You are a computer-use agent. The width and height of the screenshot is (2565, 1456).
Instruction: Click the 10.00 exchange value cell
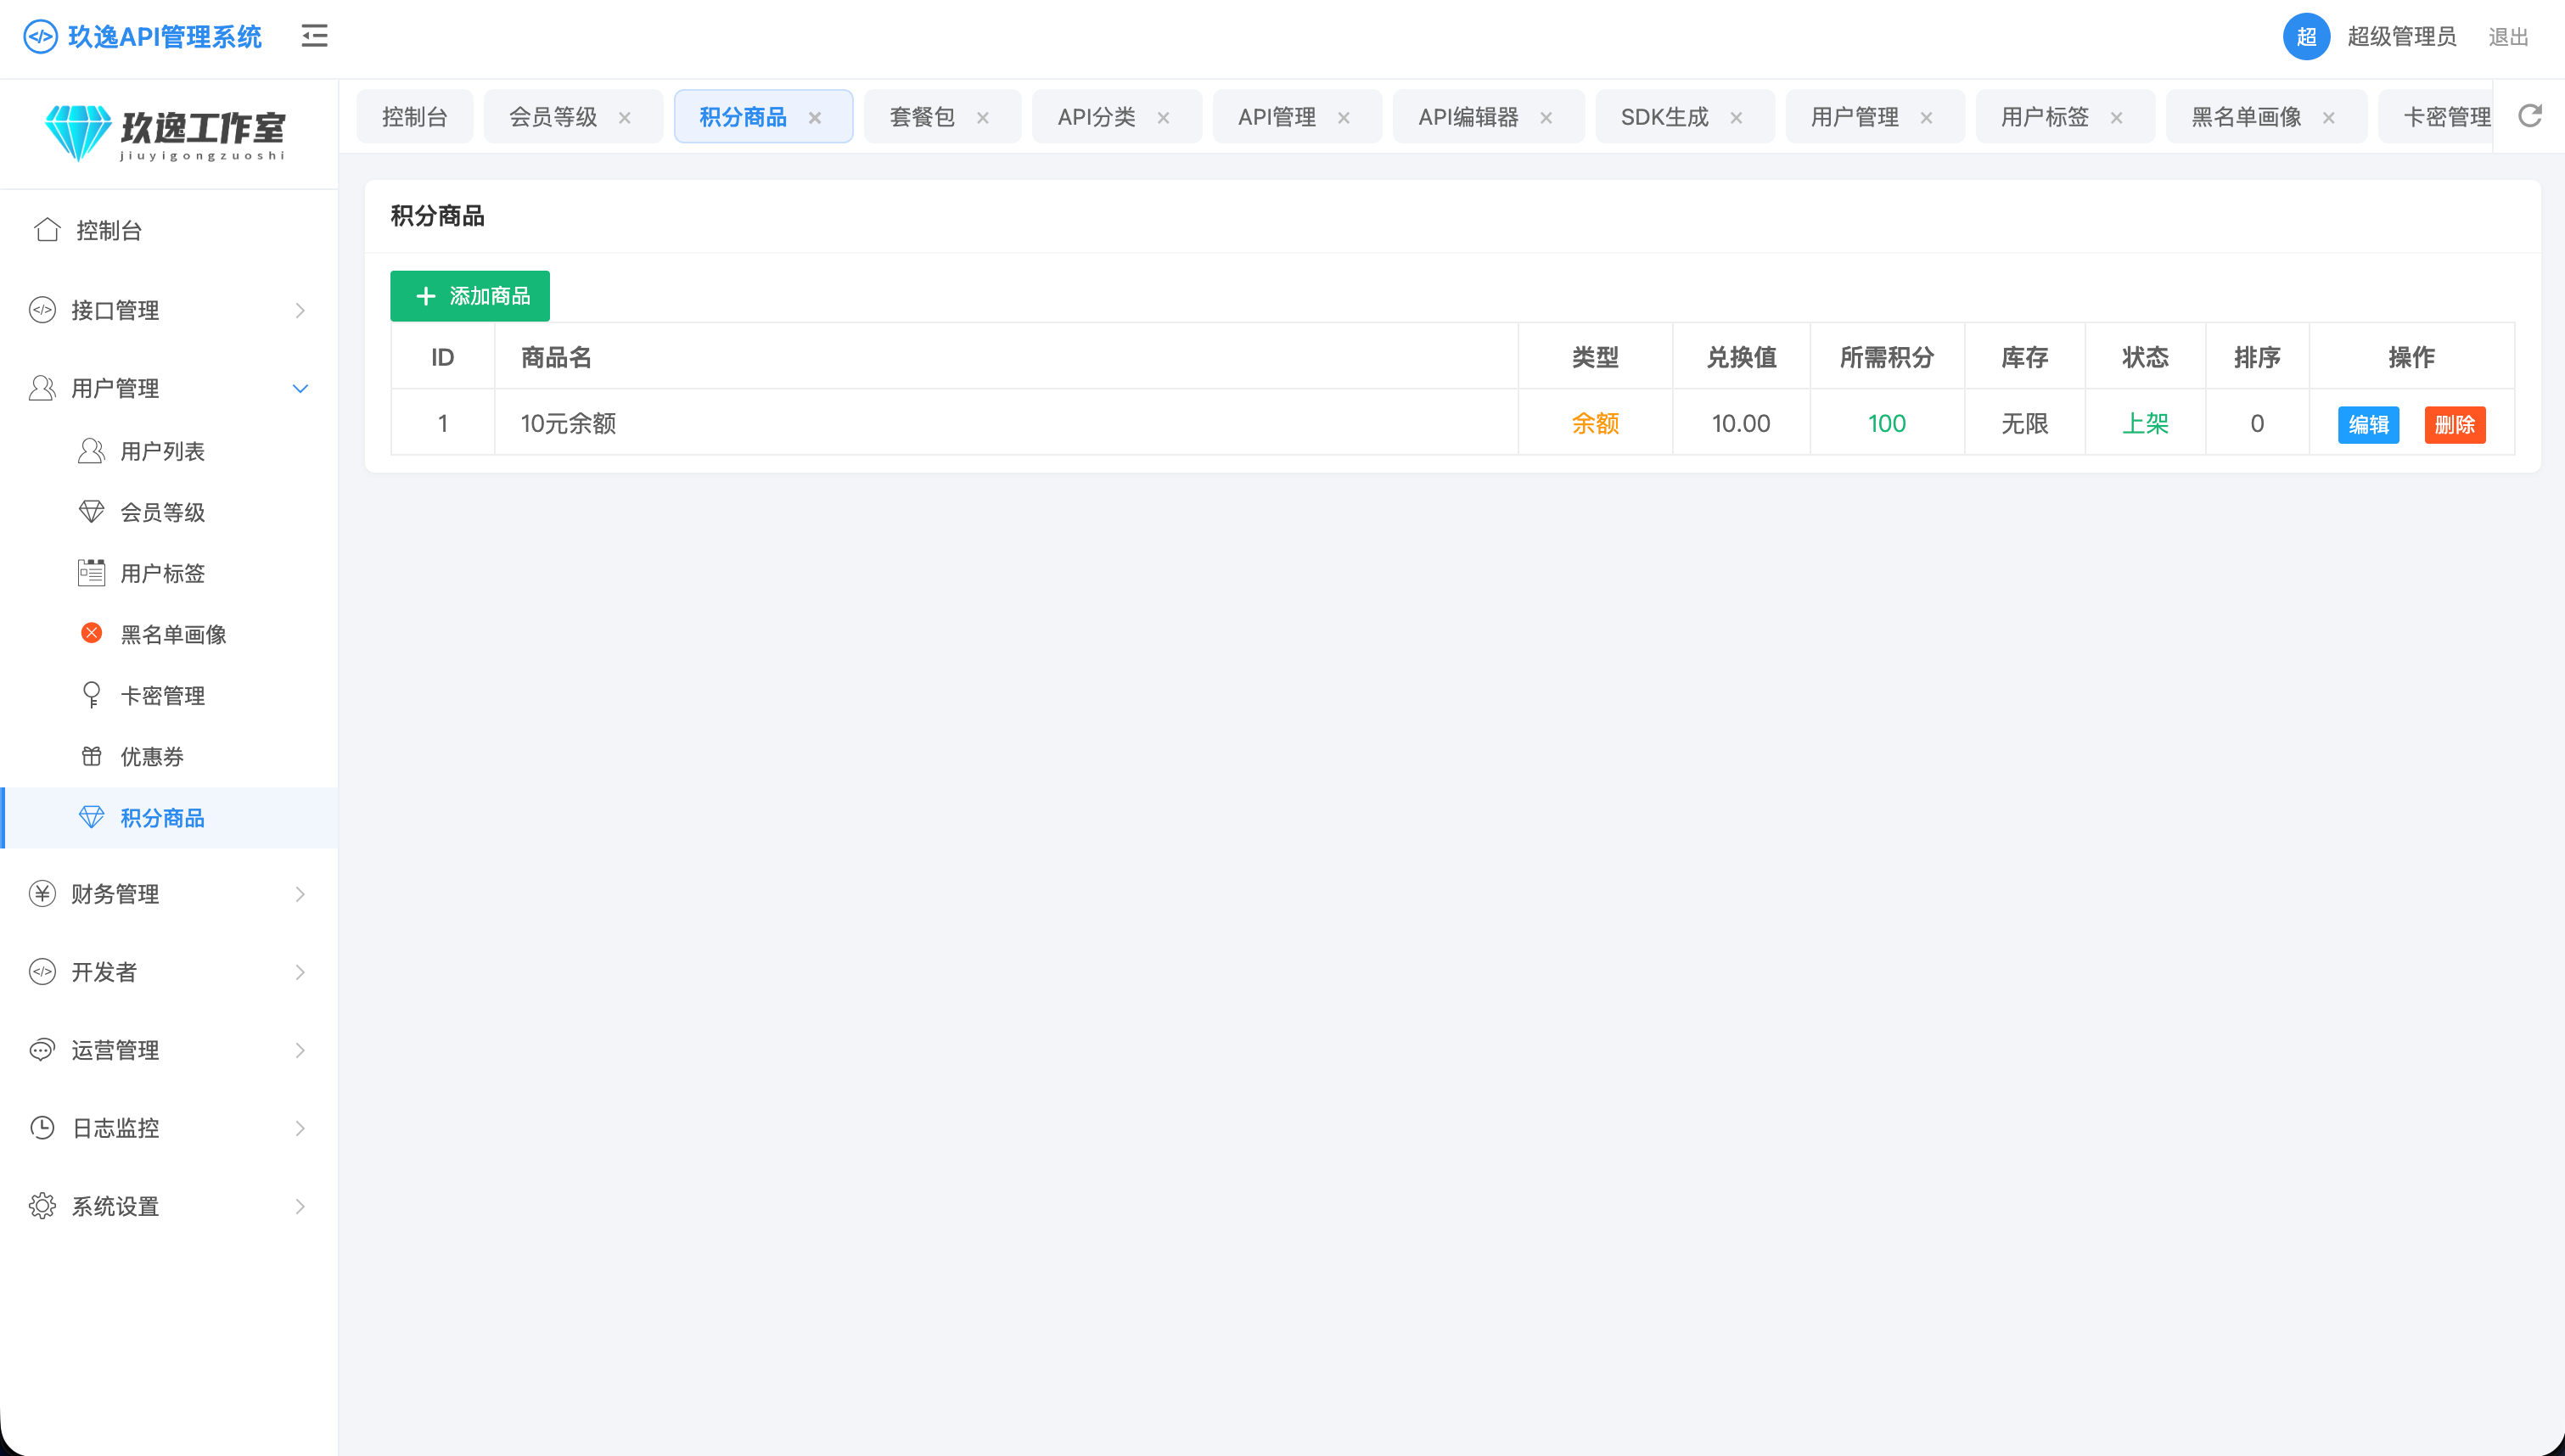[x=1741, y=423]
